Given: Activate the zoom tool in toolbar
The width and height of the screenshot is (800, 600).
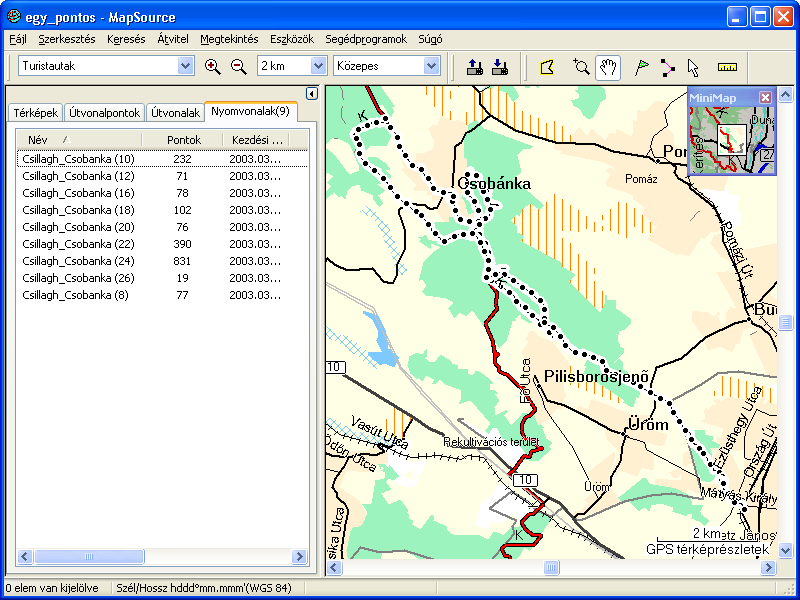Looking at the screenshot, I should point(580,67).
